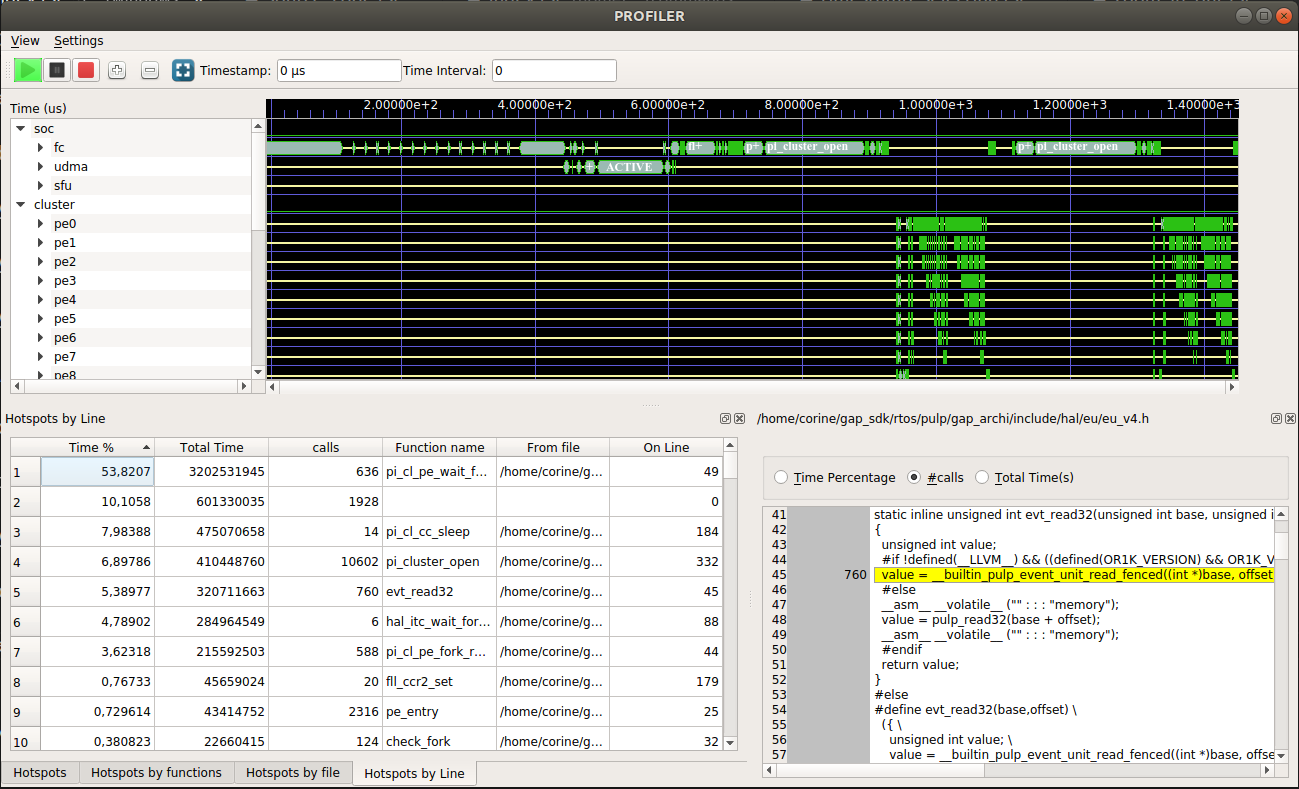This screenshot has width=1299, height=789.
Task: Collapse the cluster tree node
Action: [20, 205]
